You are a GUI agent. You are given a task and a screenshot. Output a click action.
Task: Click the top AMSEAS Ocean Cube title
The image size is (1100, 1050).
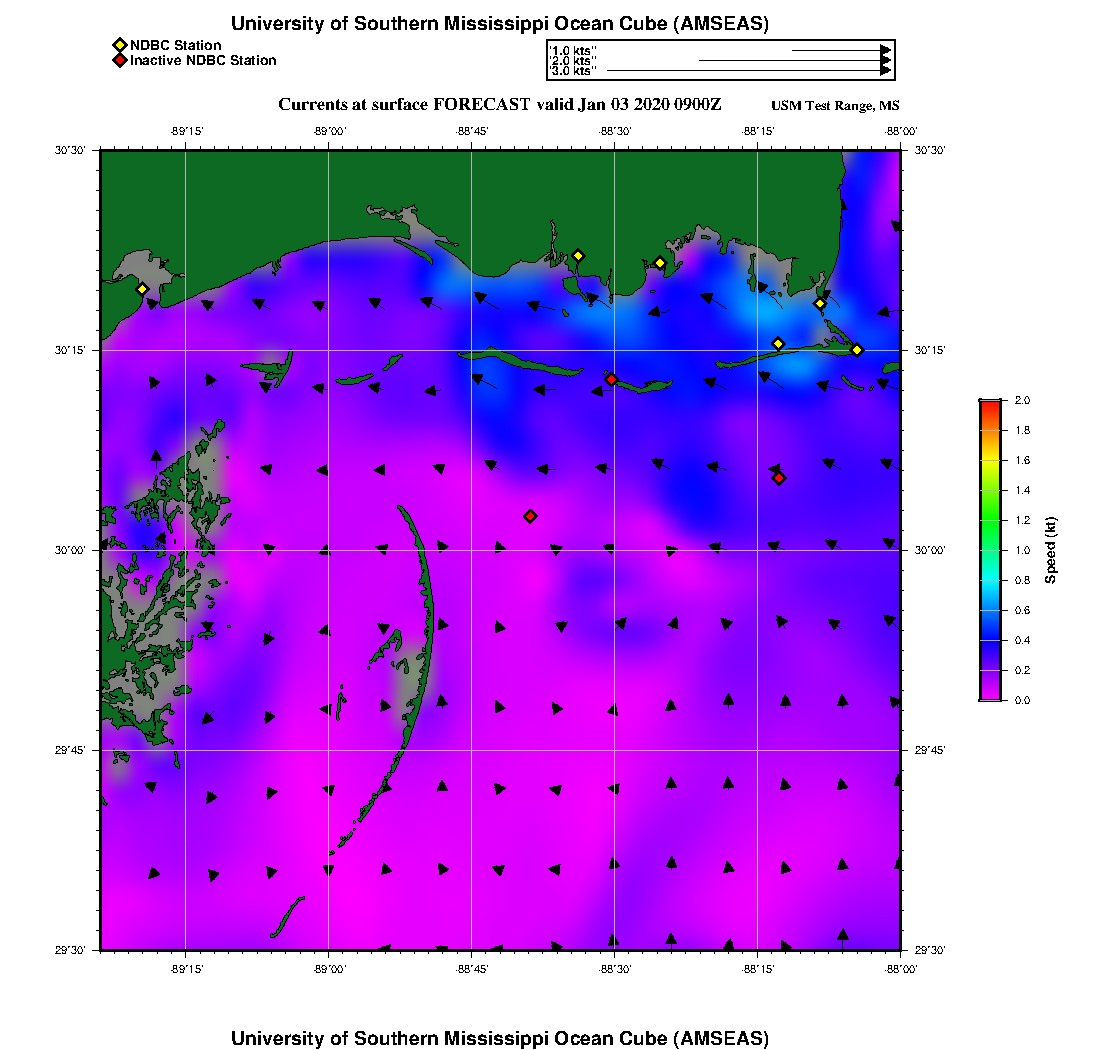click(x=500, y=24)
